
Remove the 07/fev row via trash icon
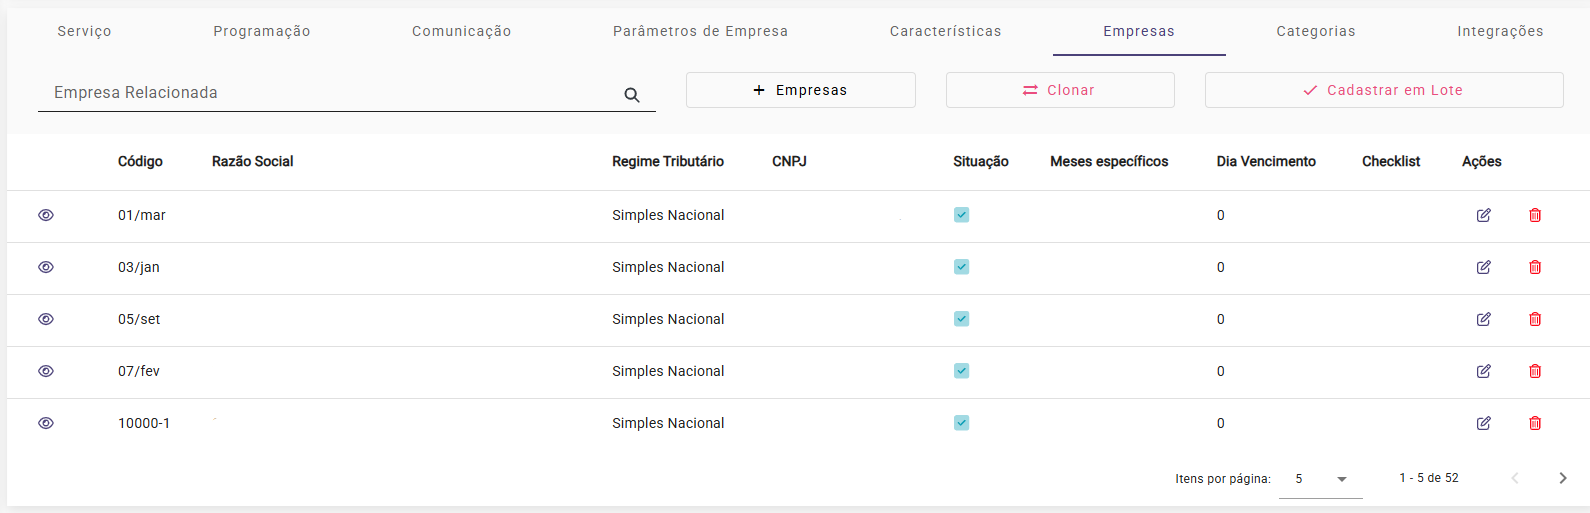1535,371
